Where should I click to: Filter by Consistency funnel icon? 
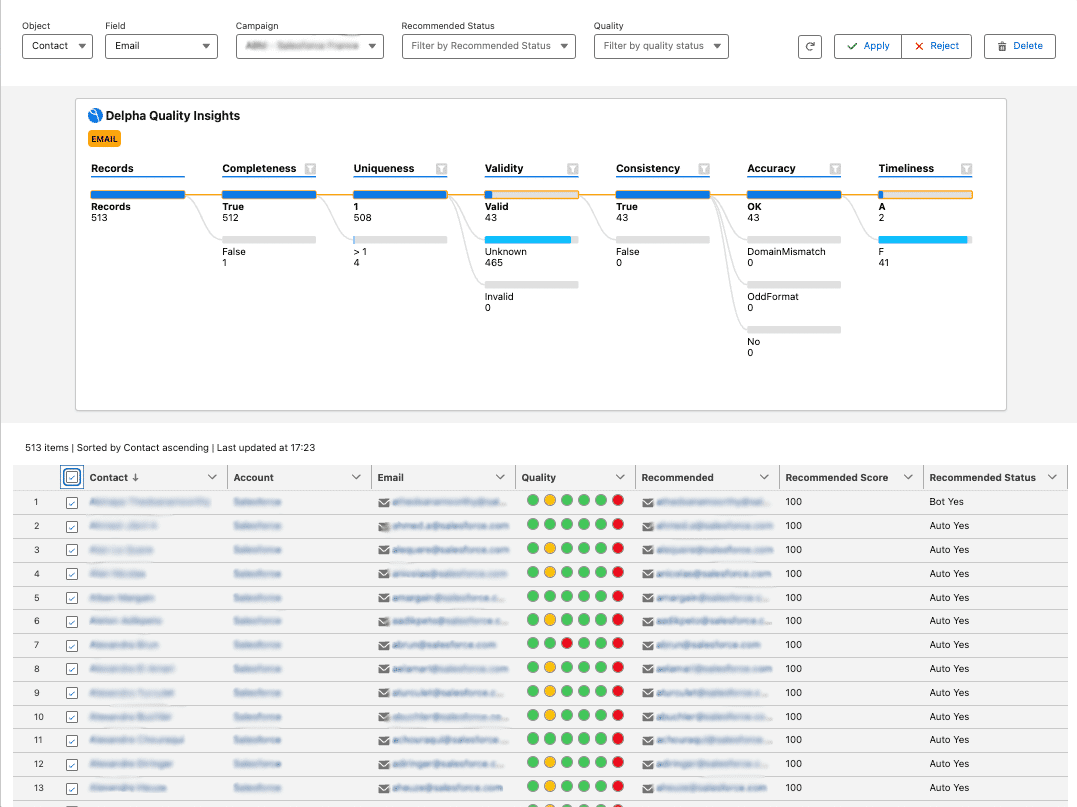point(704,169)
